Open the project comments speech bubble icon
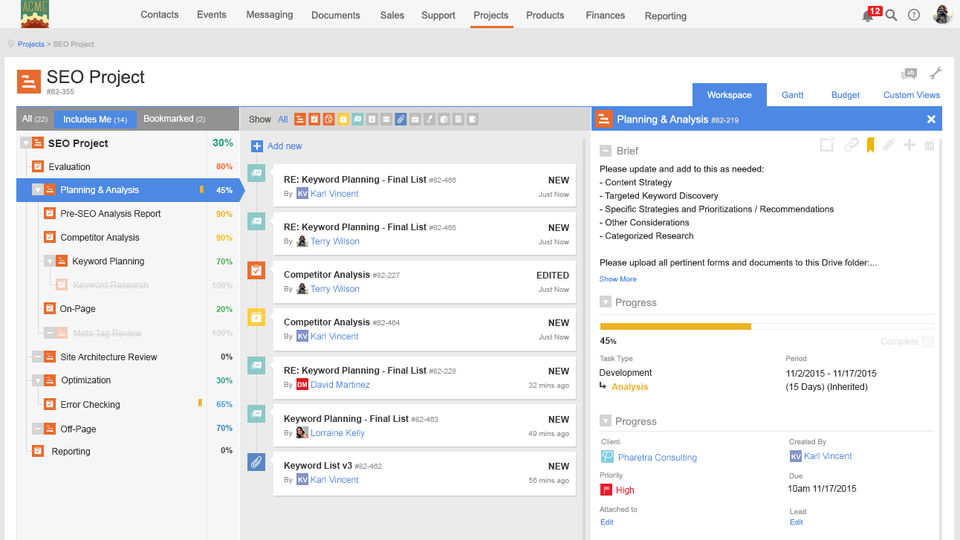 tap(909, 73)
